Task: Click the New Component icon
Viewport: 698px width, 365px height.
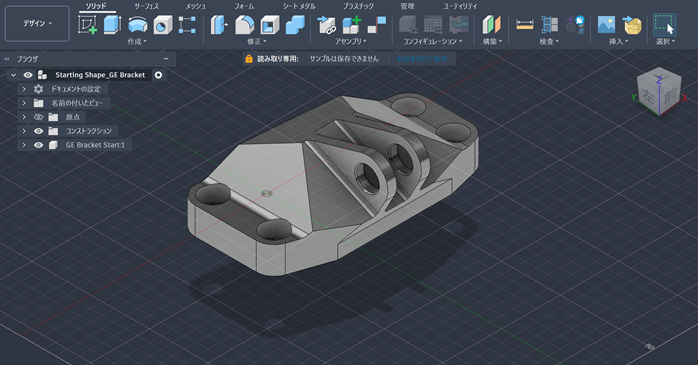Action: coord(352,25)
